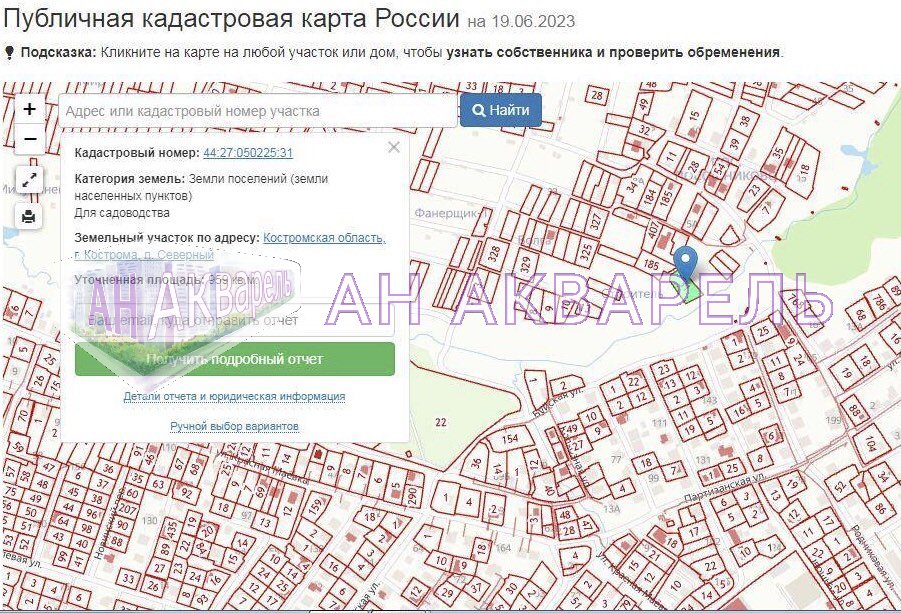Select parcel labeled 290 on map
Image resolution: width=901 pixels, height=613 pixels.
411,496
